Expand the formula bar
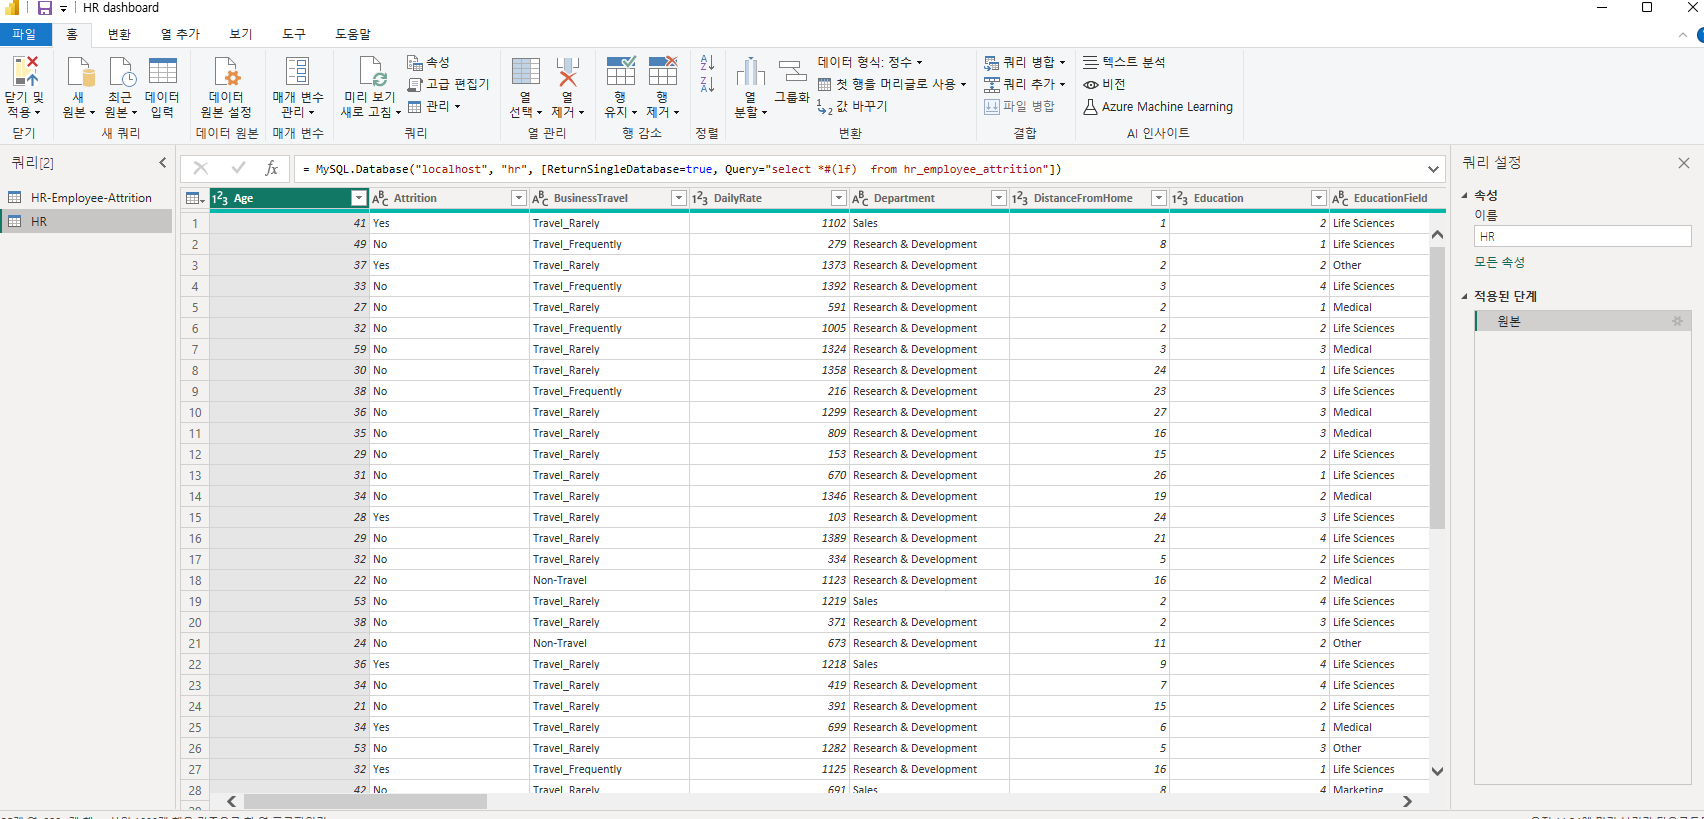 pyautogui.click(x=1433, y=169)
